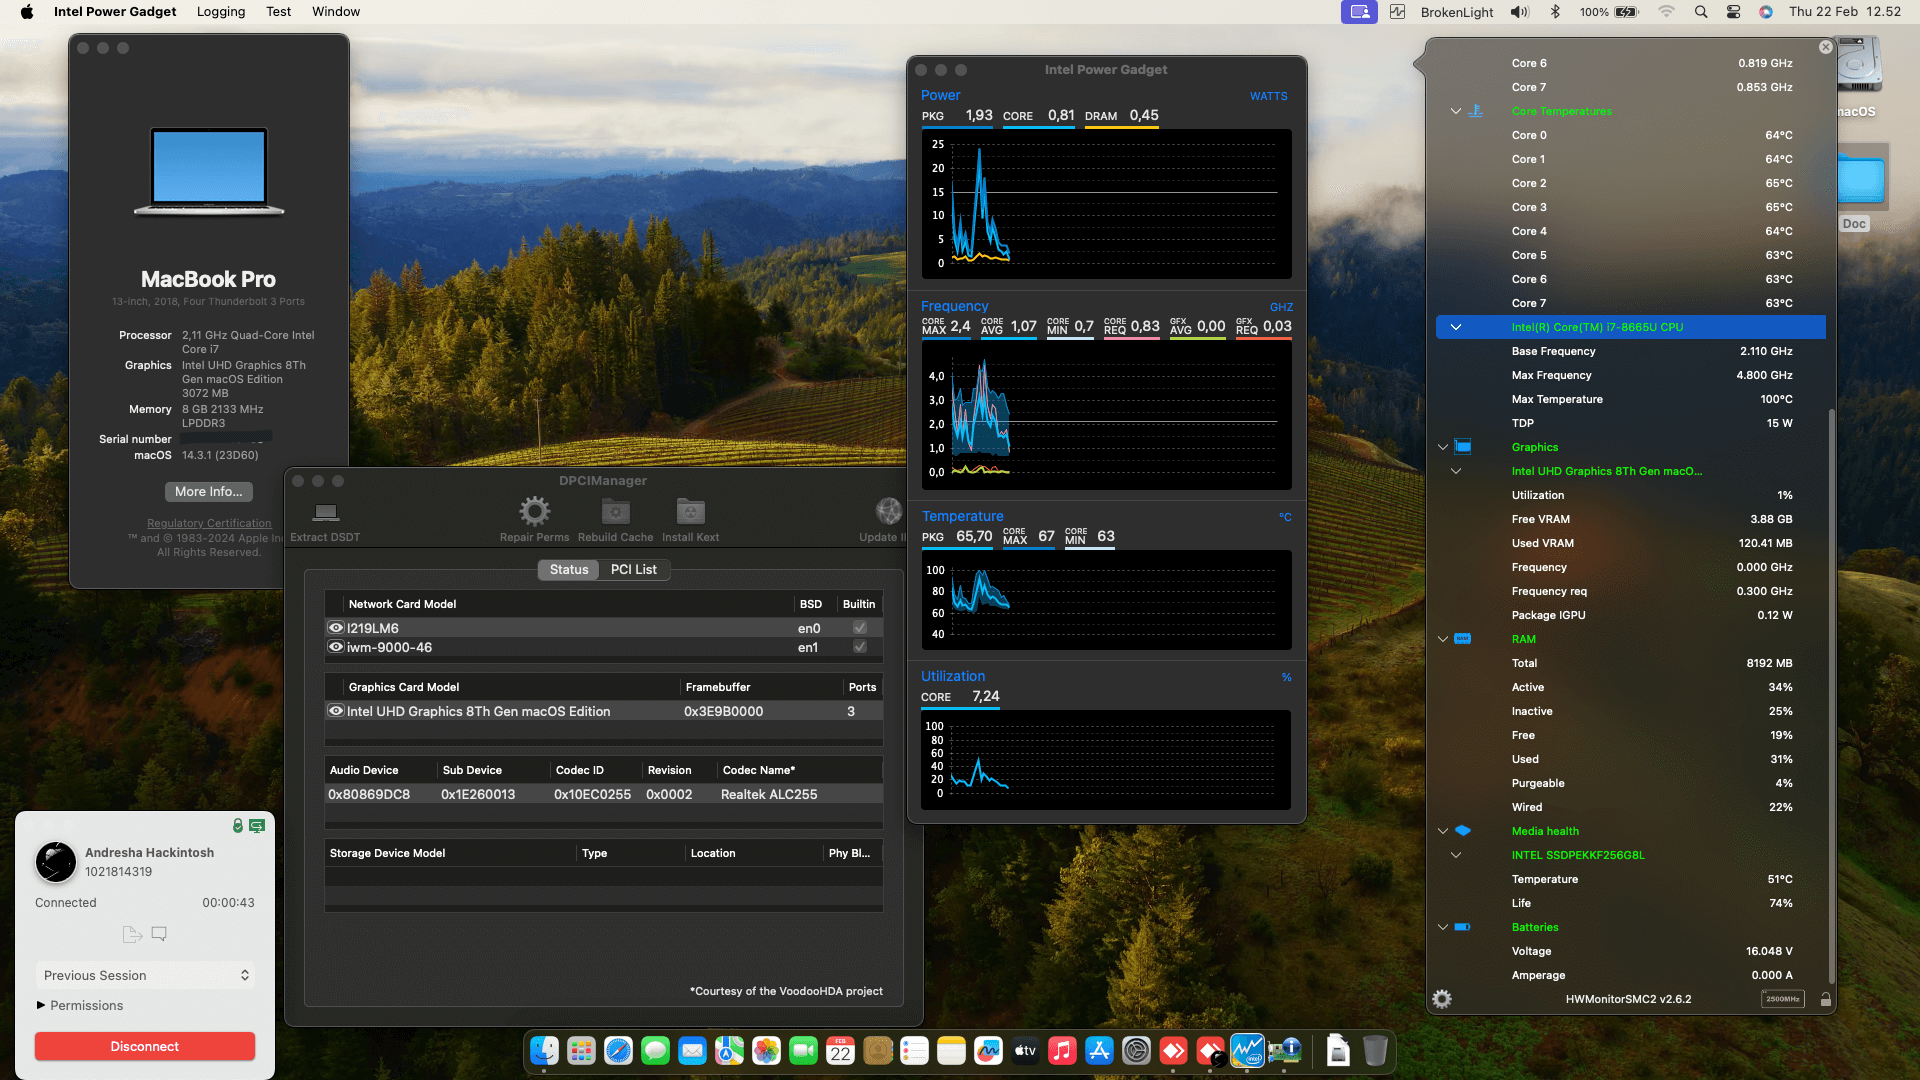This screenshot has width=1920, height=1080.
Task: Click the lock icon beside HWMonitorSMC2 version
Action: [x=1826, y=999]
